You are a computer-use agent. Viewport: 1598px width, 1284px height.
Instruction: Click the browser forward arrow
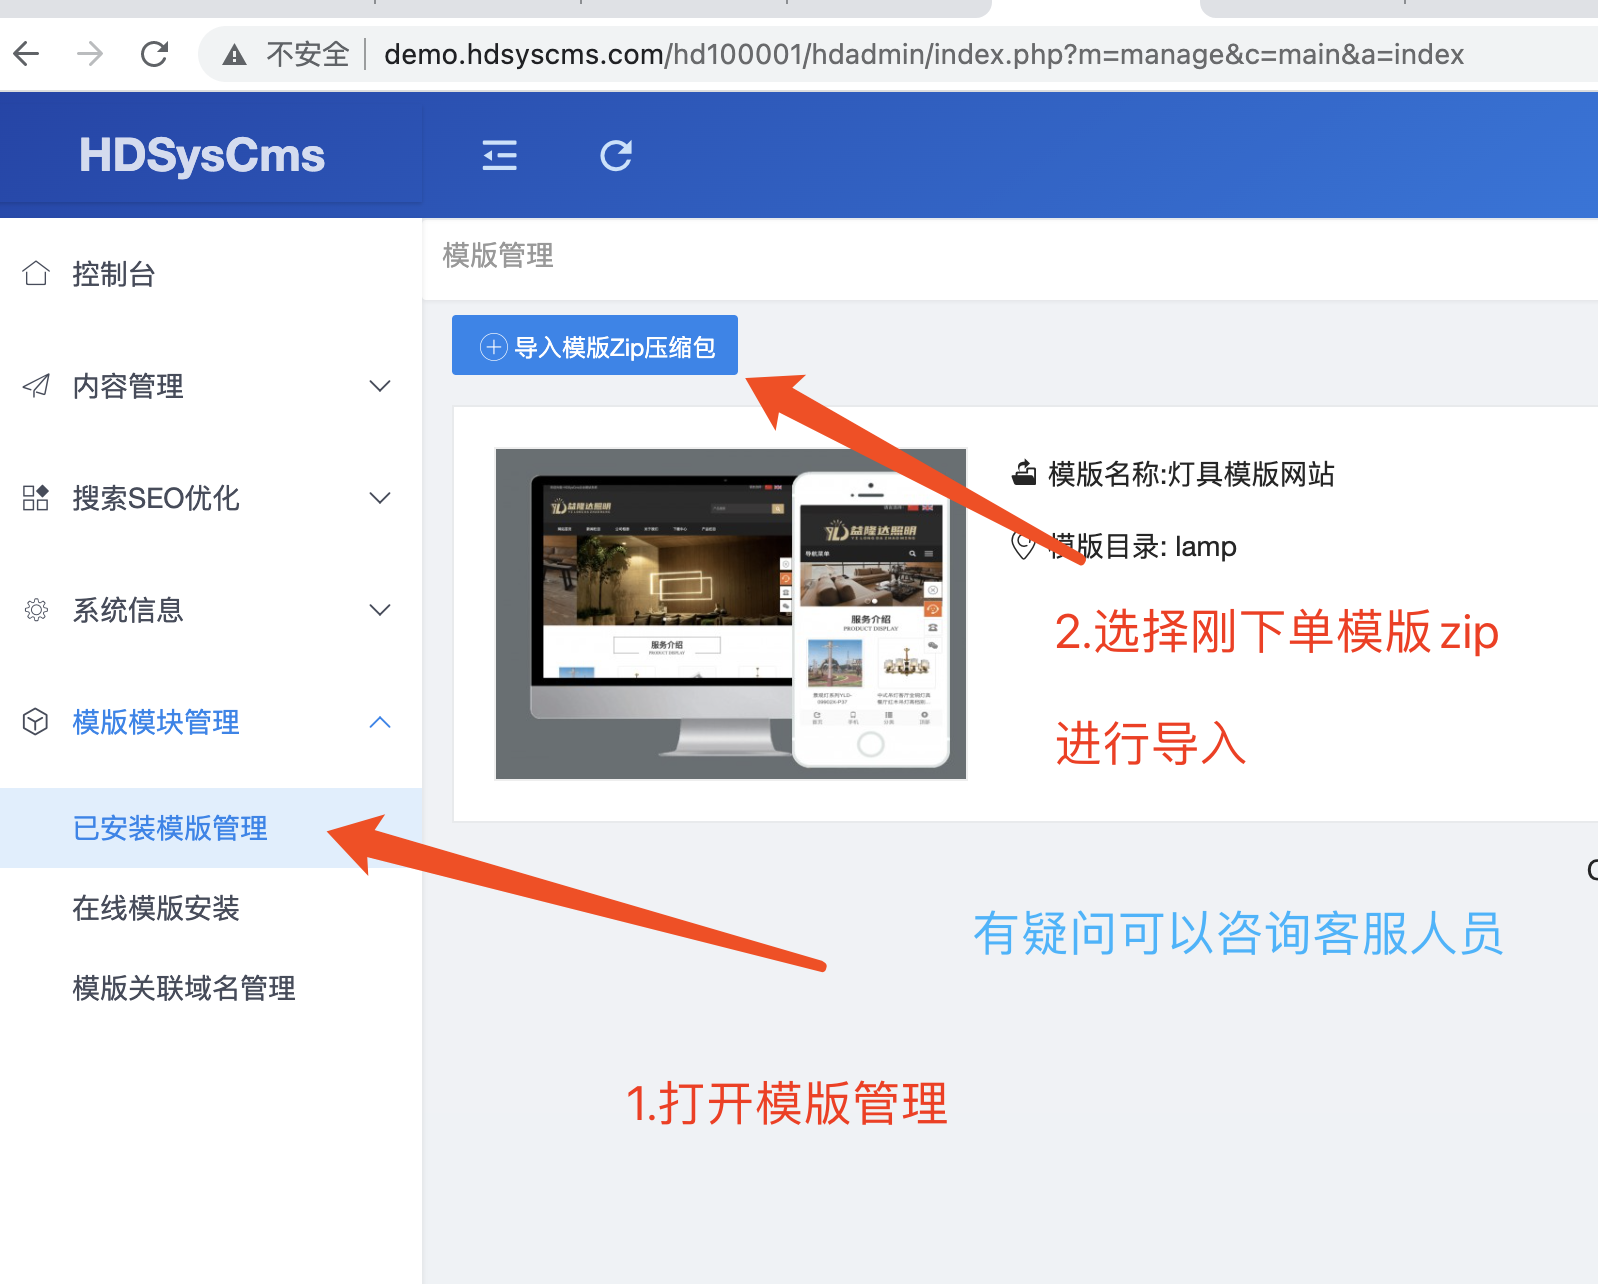[90, 54]
